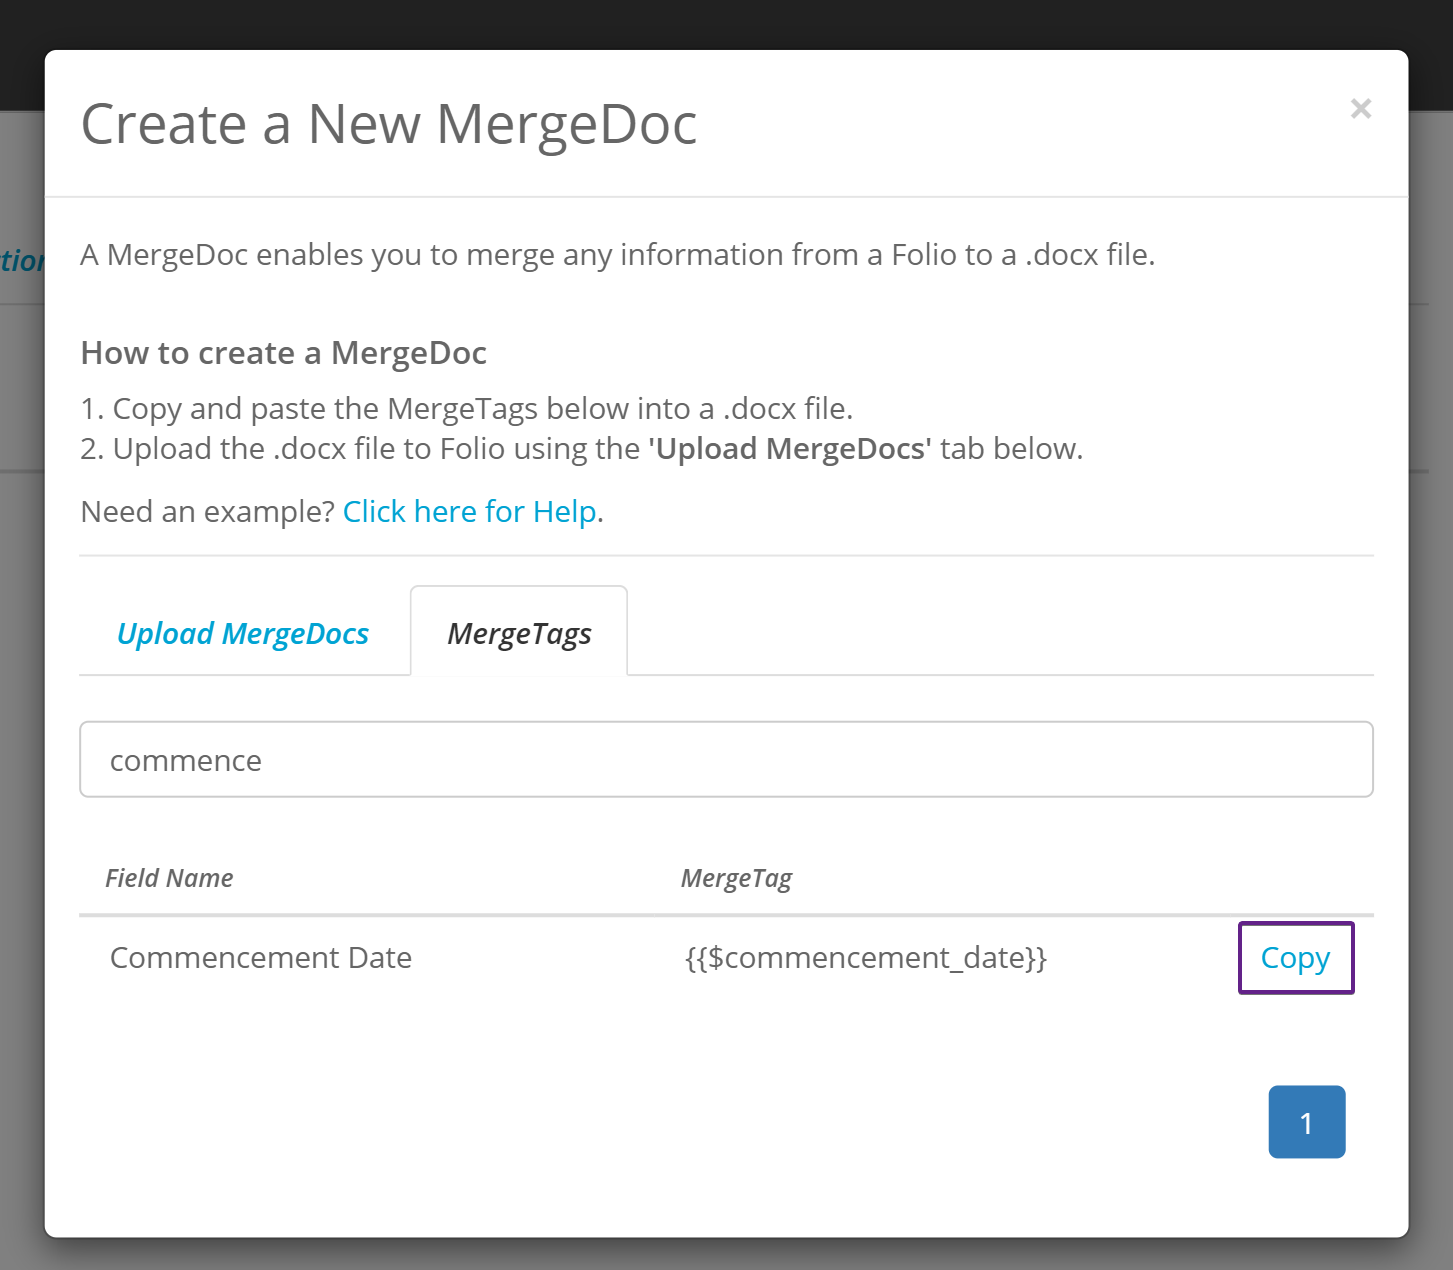Select the MergeTags tab
Image resolution: width=1453 pixels, height=1270 pixels.
pos(519,634)
